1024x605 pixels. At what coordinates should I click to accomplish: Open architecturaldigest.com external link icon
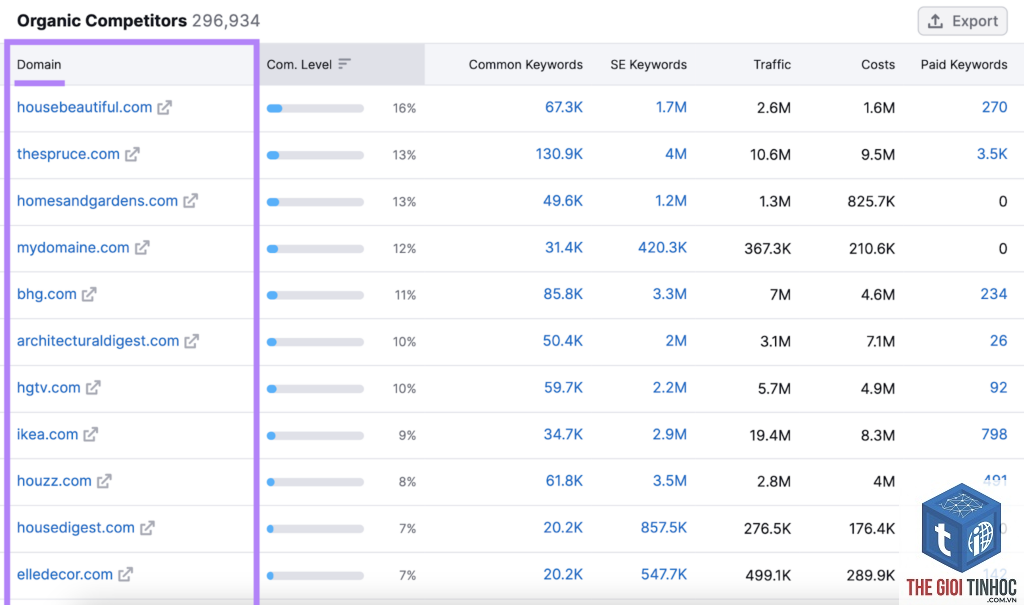(191, 341)
